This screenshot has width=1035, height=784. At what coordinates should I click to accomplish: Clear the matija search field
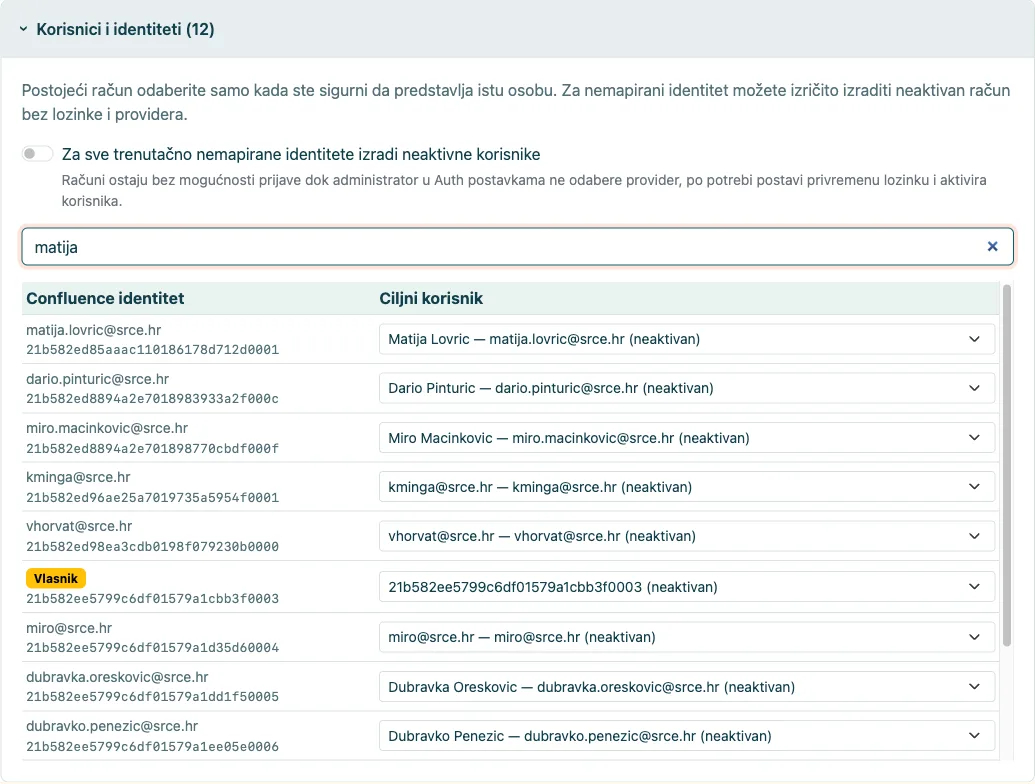[x=992, y=246]
